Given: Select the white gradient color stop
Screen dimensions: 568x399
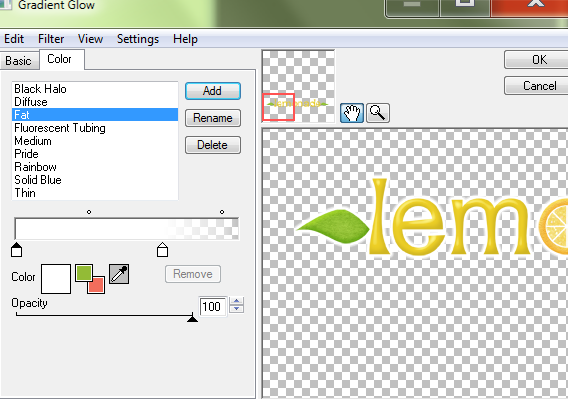Looking at the screenshot, I should (x=162, y=250).
